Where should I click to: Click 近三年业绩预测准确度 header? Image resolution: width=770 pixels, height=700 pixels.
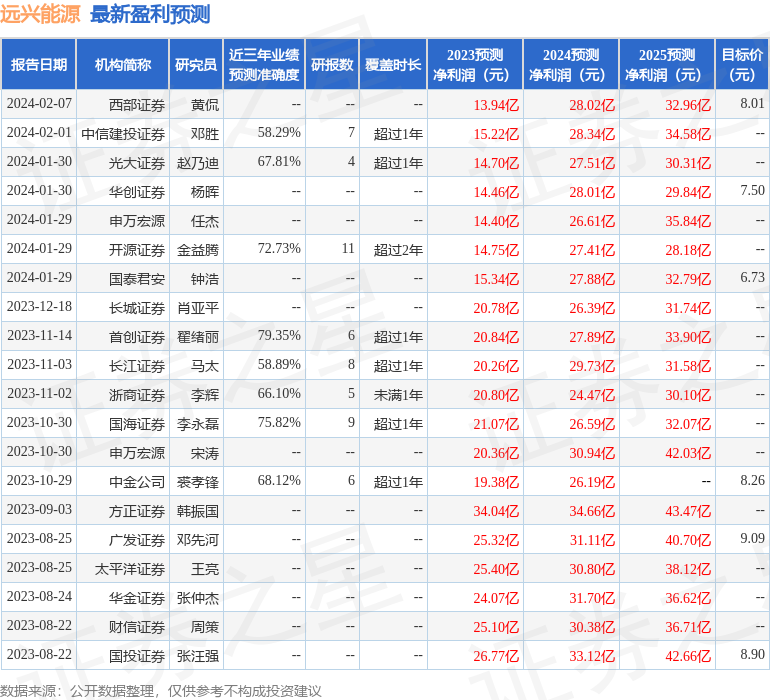(x=264, y=64)
